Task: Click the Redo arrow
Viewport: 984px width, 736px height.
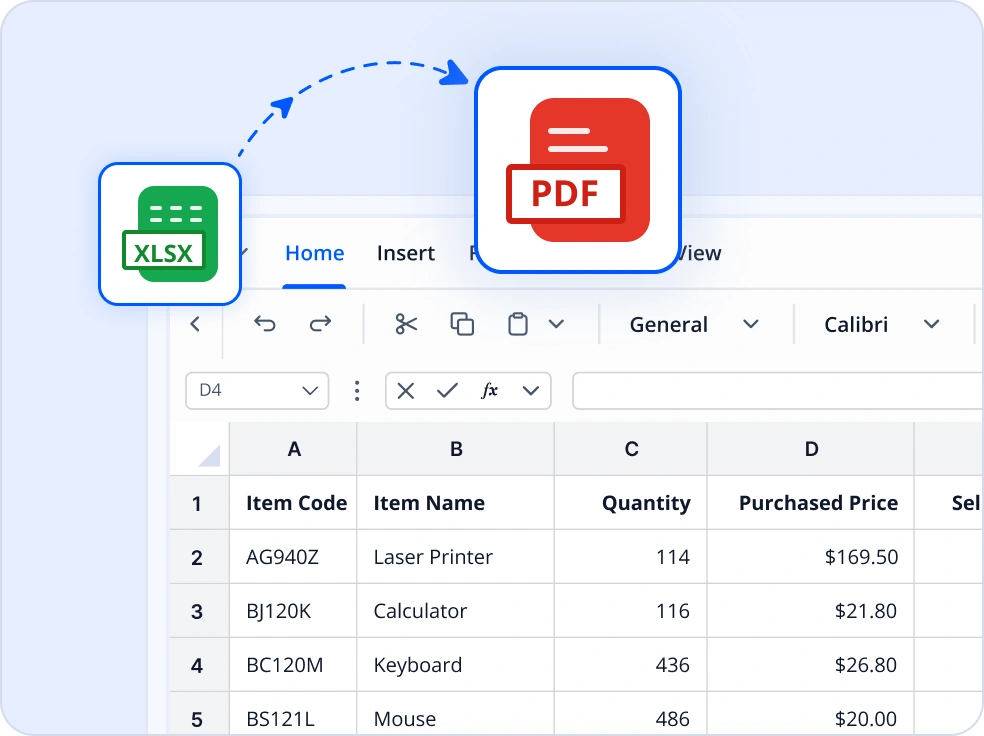Action: point(319,324)
